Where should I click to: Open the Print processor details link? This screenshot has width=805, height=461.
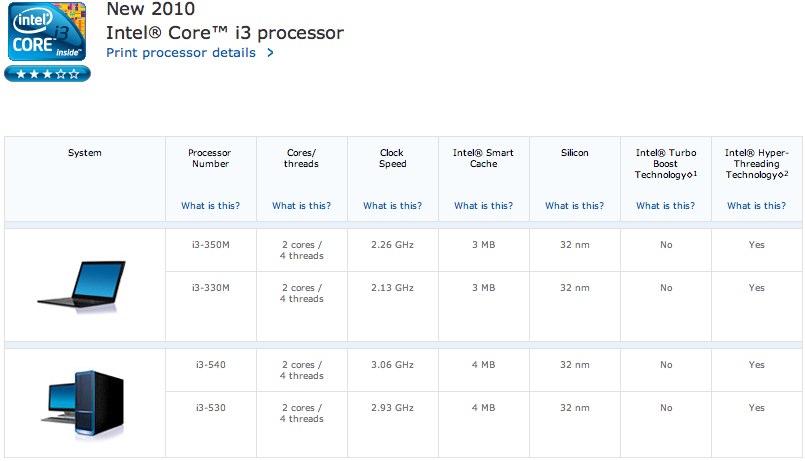[x=181, y=53]
